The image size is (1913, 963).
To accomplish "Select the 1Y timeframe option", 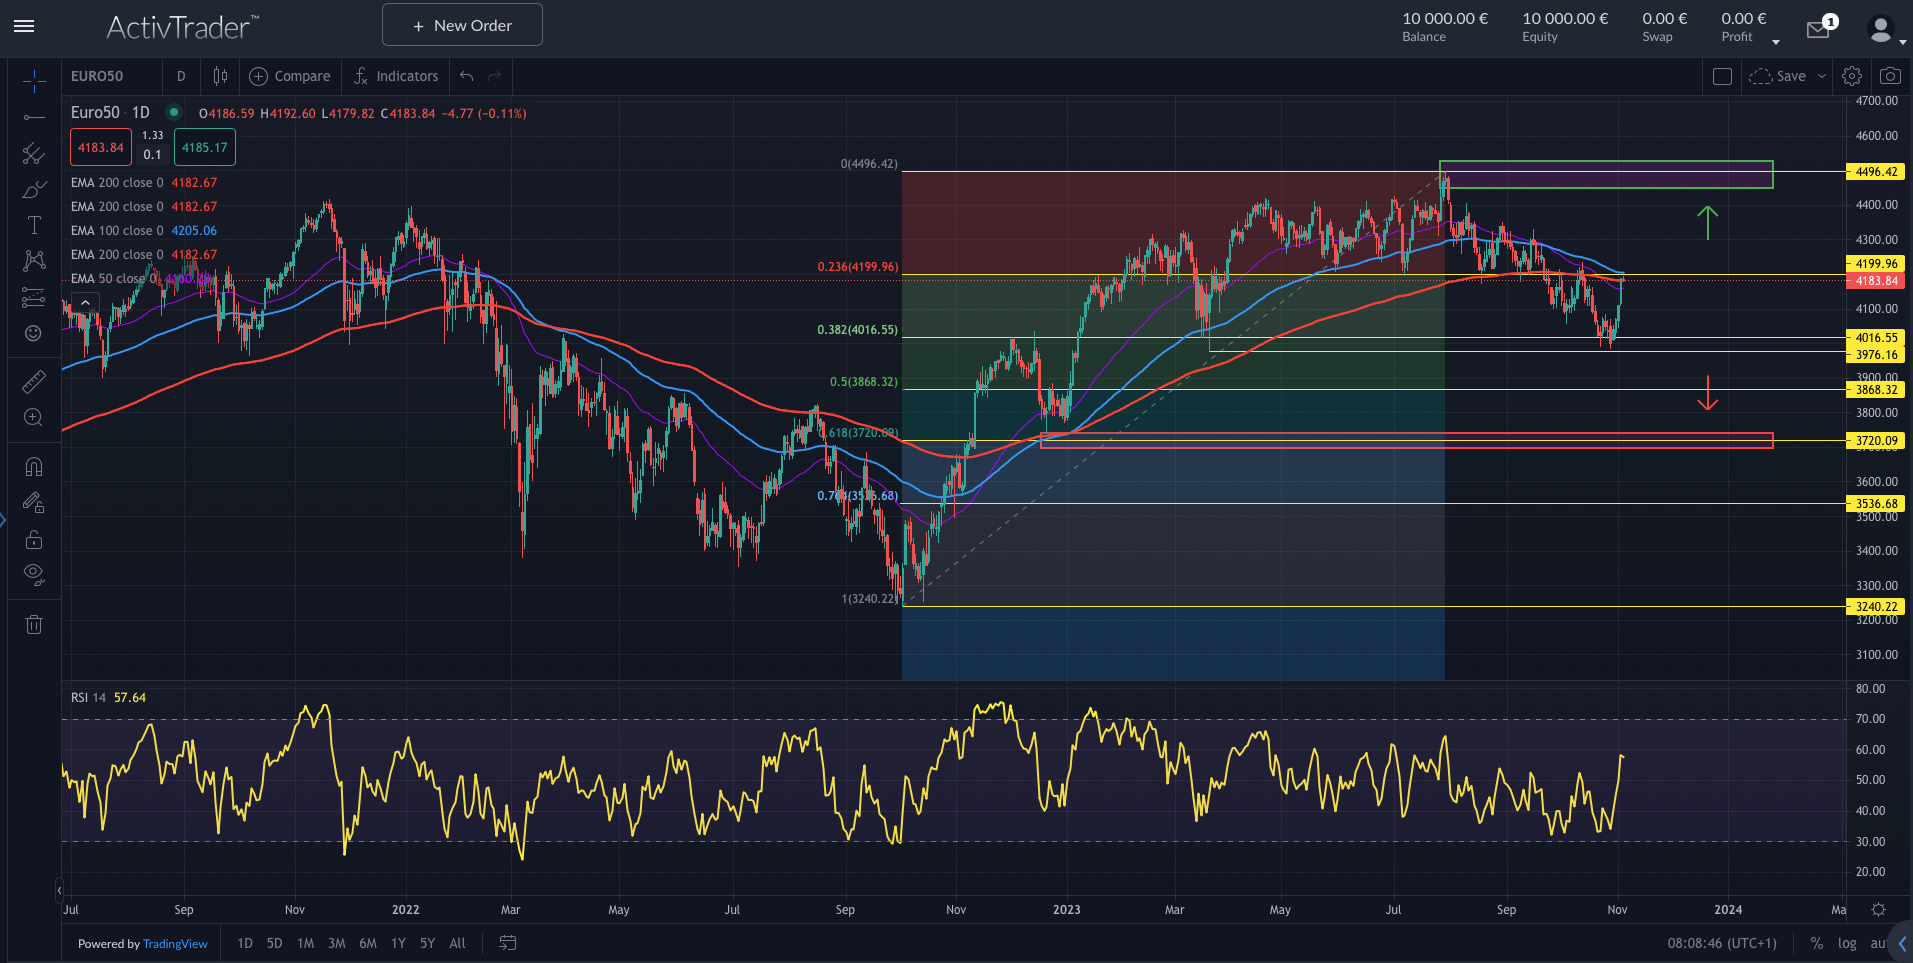I will (397, 943).
